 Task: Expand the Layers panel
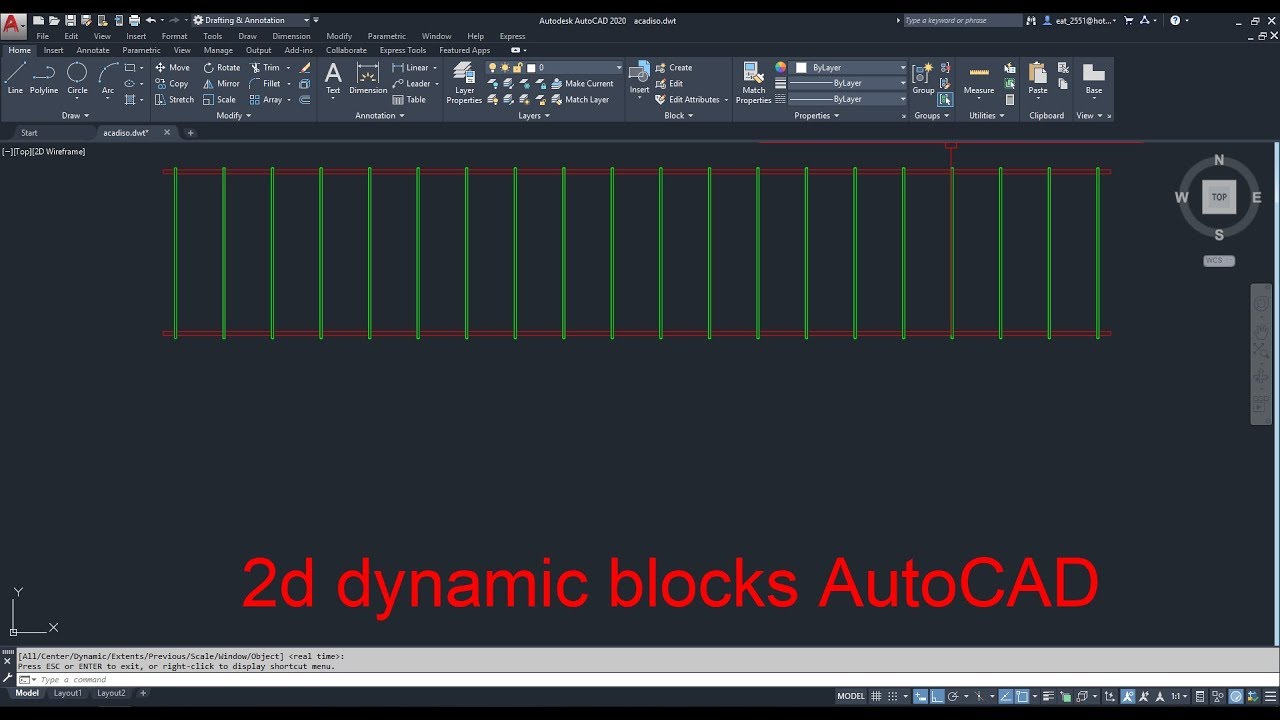(x=534, y=115)
